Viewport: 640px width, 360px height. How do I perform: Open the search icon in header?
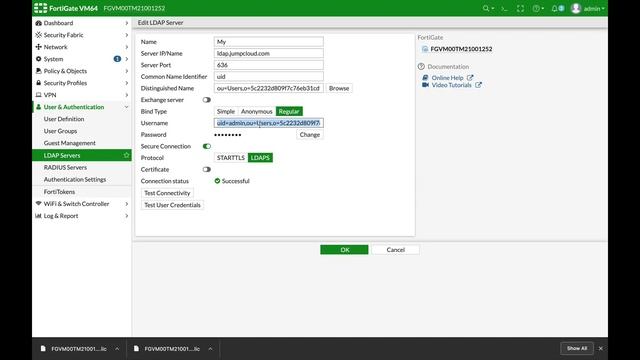(485, 8)
